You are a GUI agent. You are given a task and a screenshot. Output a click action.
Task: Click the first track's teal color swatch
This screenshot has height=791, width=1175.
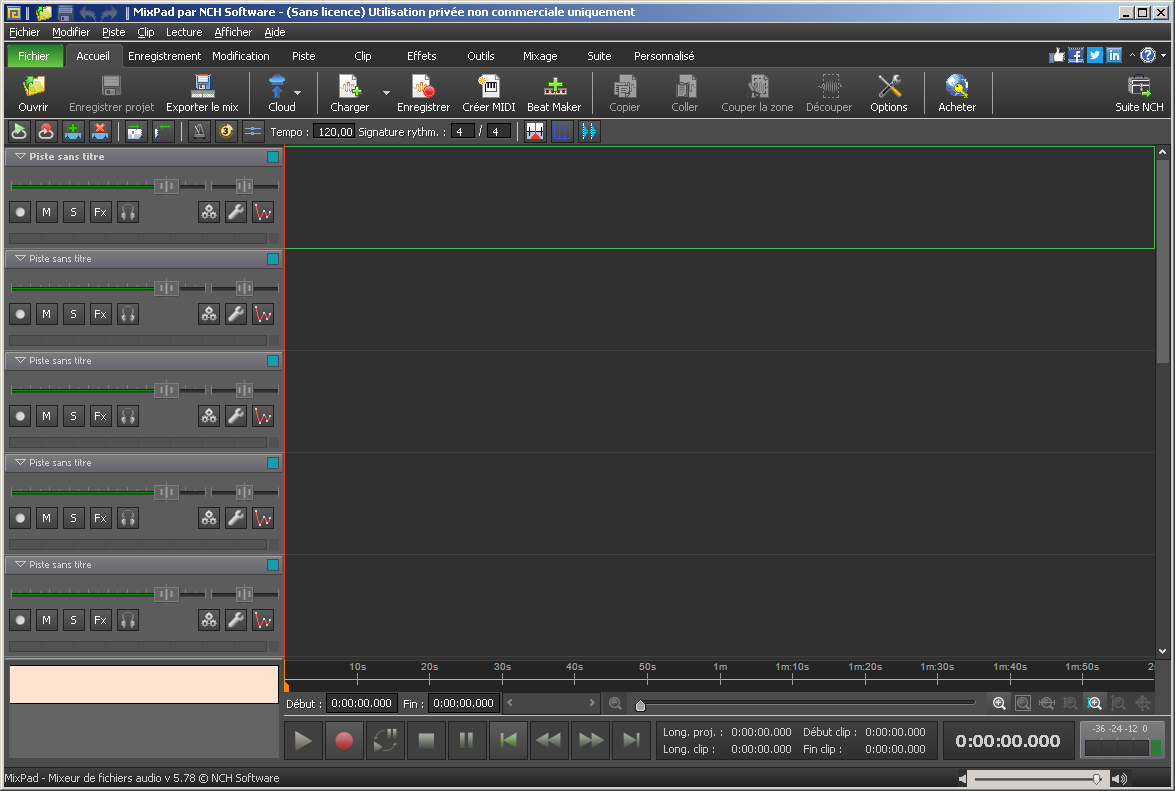(273, 157)
